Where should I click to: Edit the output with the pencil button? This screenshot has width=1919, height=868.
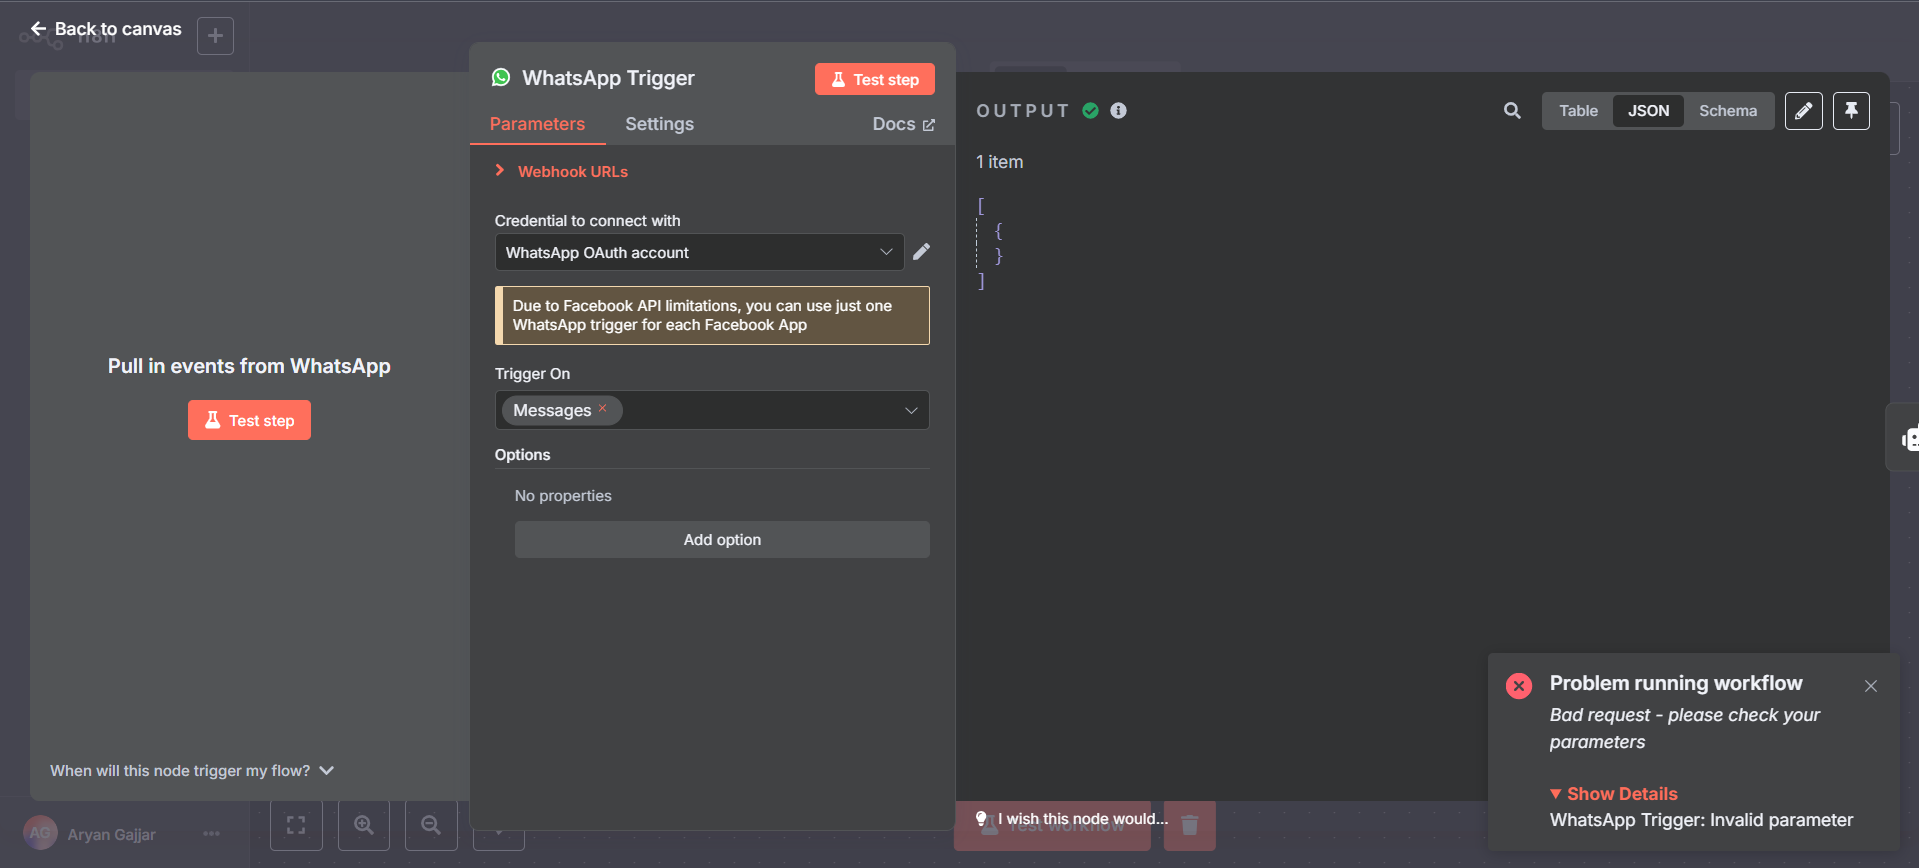1803,111
